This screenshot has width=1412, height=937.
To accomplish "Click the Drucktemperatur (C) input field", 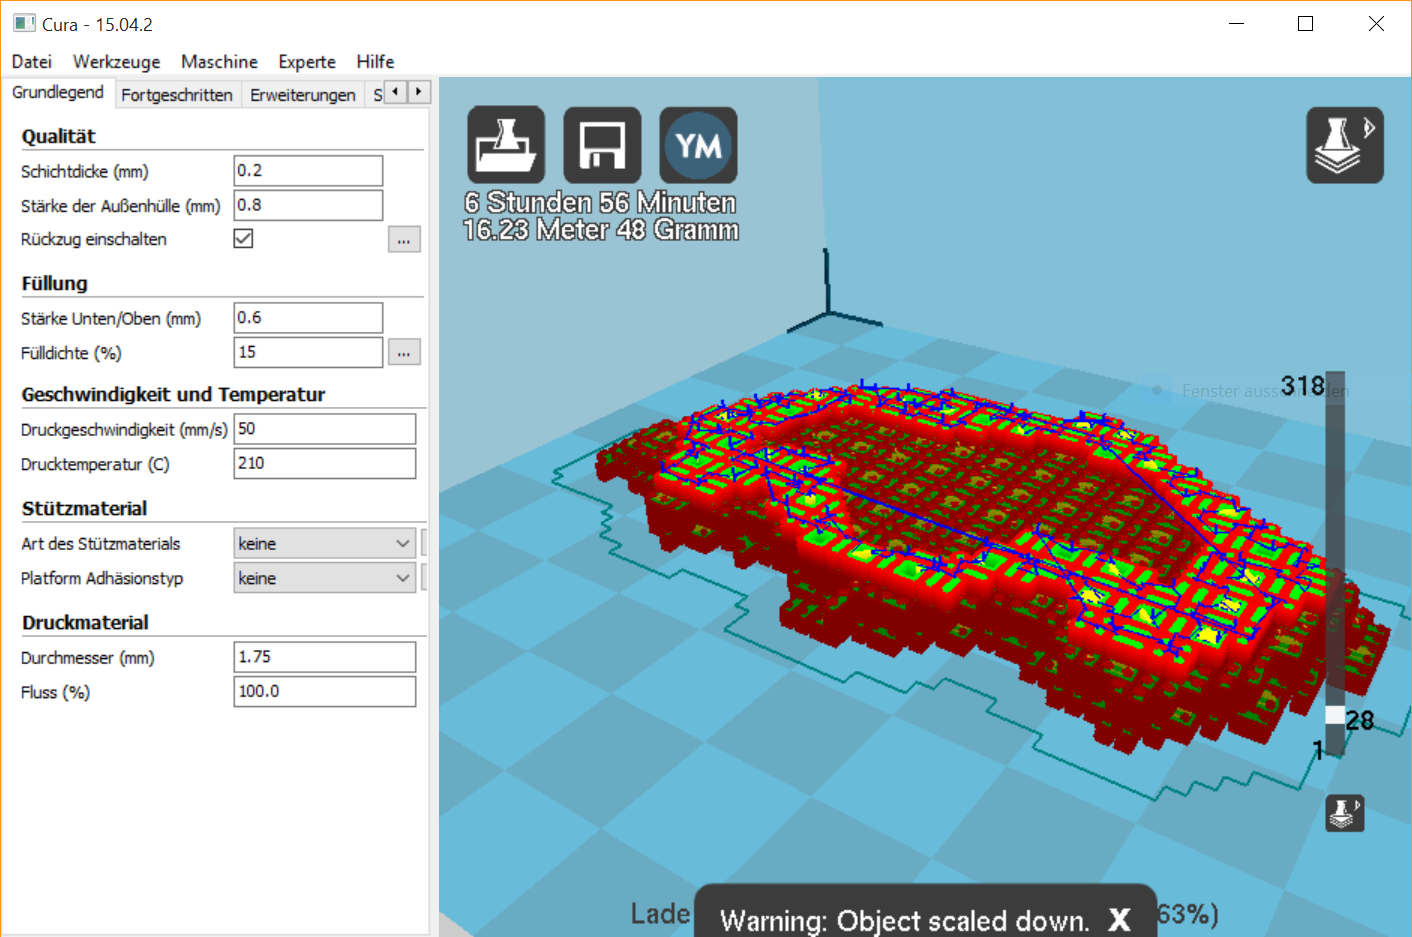I will (325, 463).
